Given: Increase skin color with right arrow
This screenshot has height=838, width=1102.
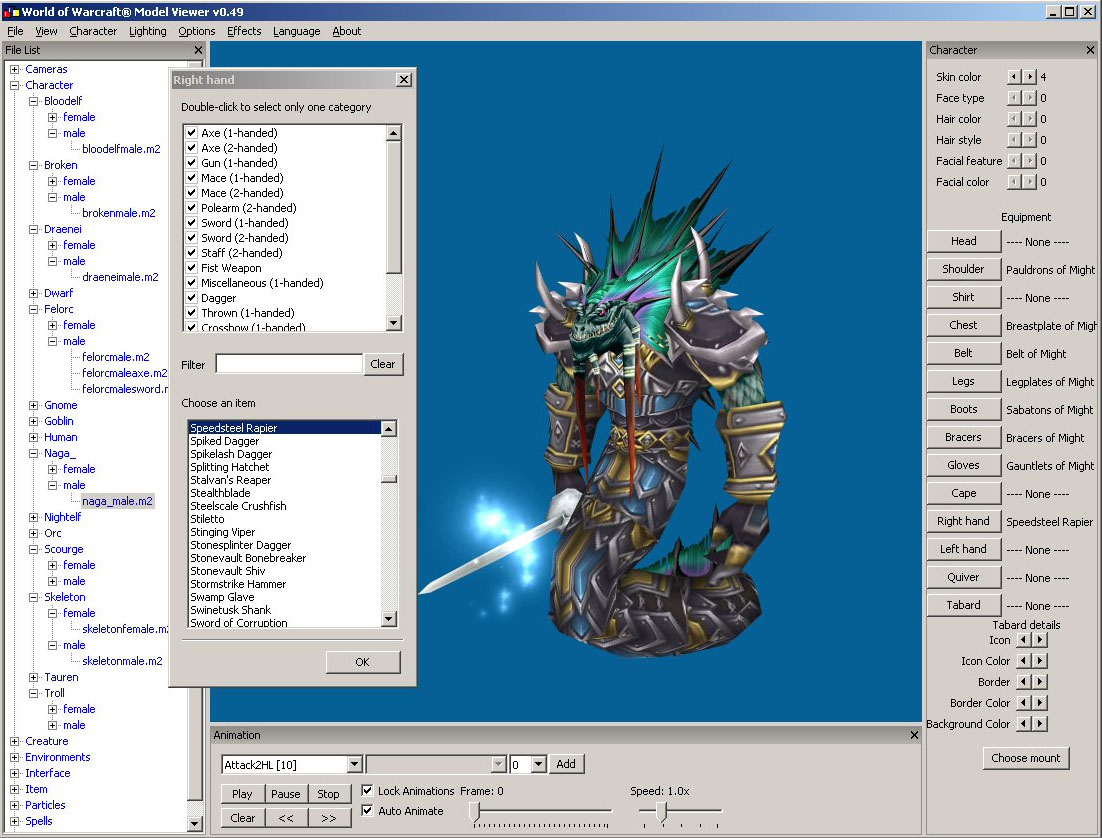Looking at the screenshot, I should click(x=1030, y=77).
